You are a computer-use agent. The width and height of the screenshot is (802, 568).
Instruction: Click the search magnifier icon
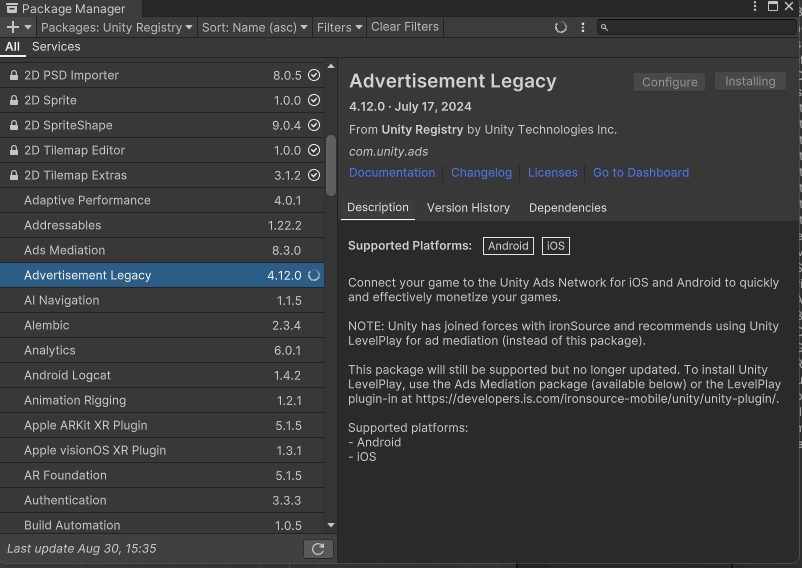[x=604, y=27]
